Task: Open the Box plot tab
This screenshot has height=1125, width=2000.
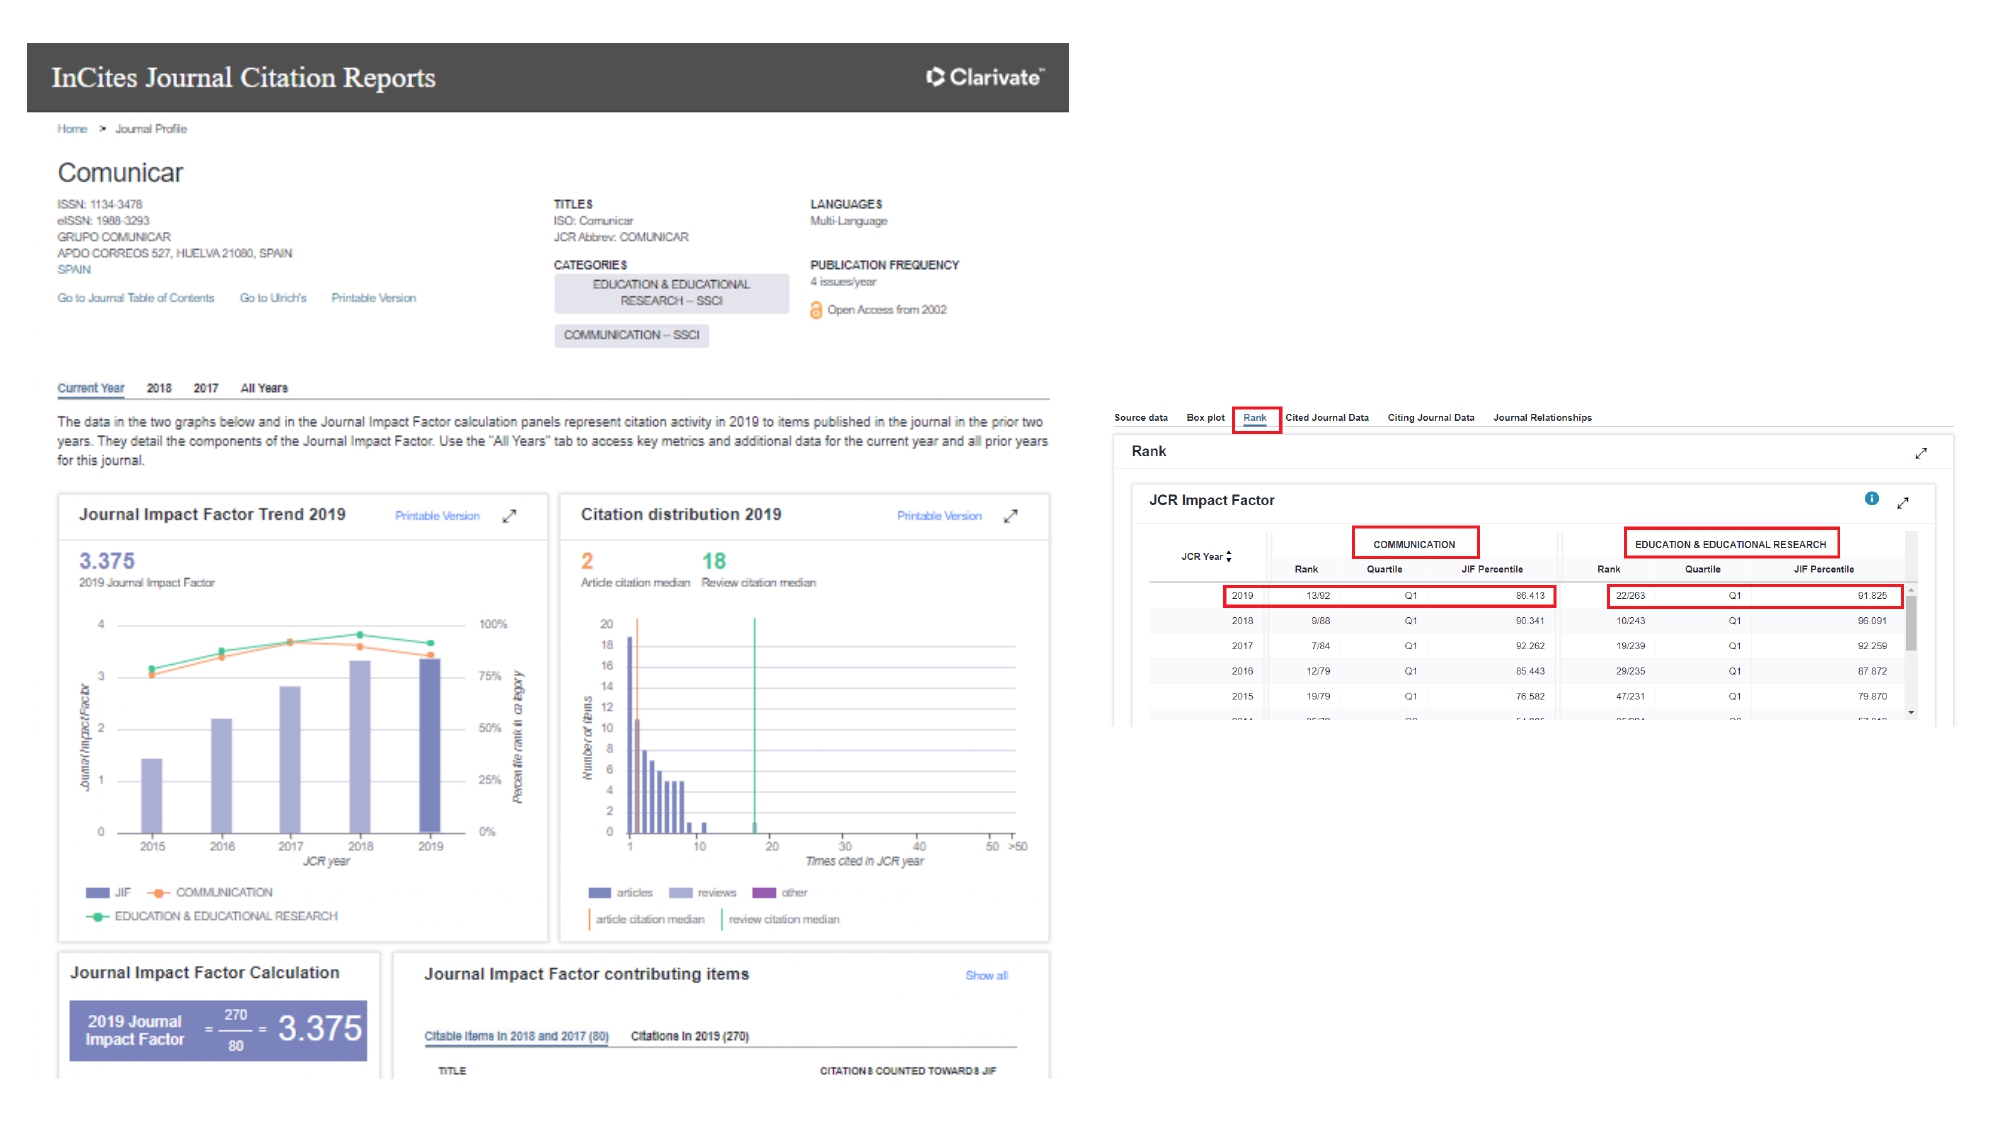Action: pos(1205,418)
